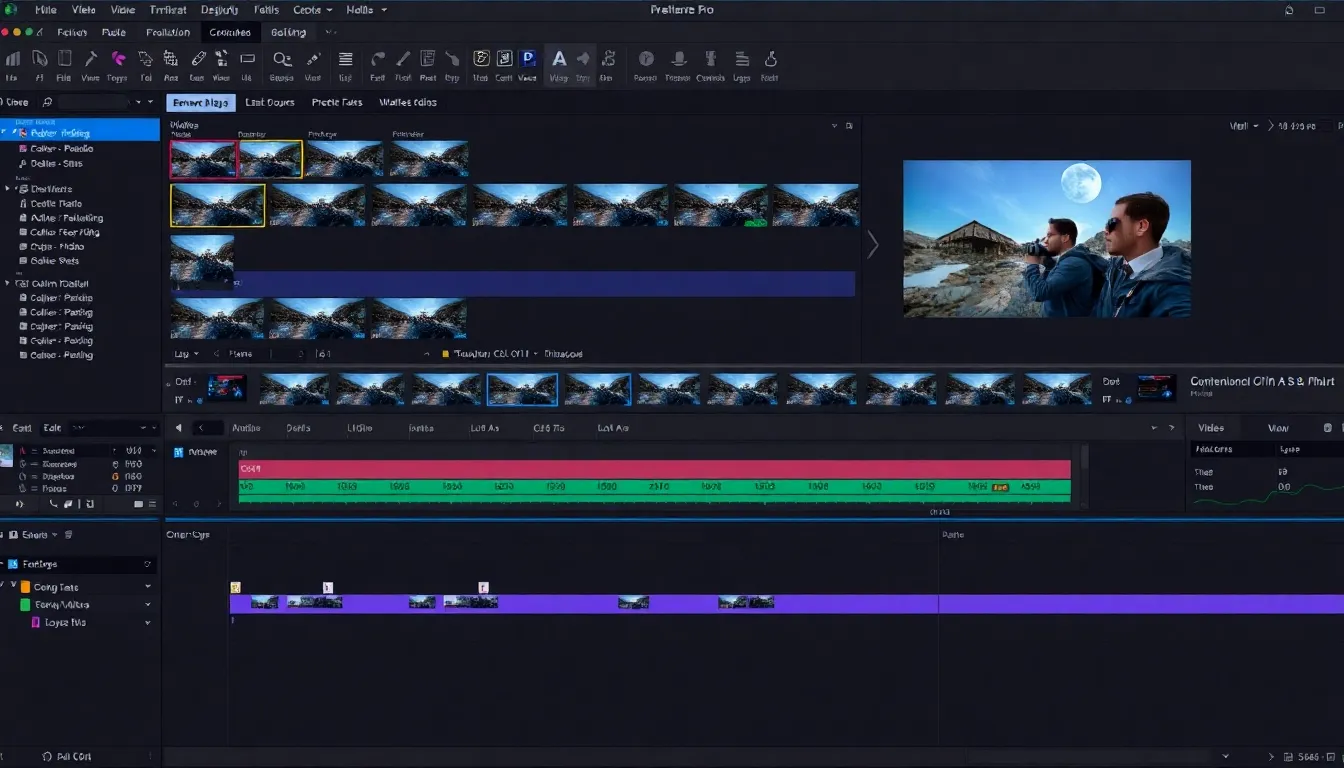Switch to the 'Last Doures' tab
The image size is (1344, 768).
270,102
